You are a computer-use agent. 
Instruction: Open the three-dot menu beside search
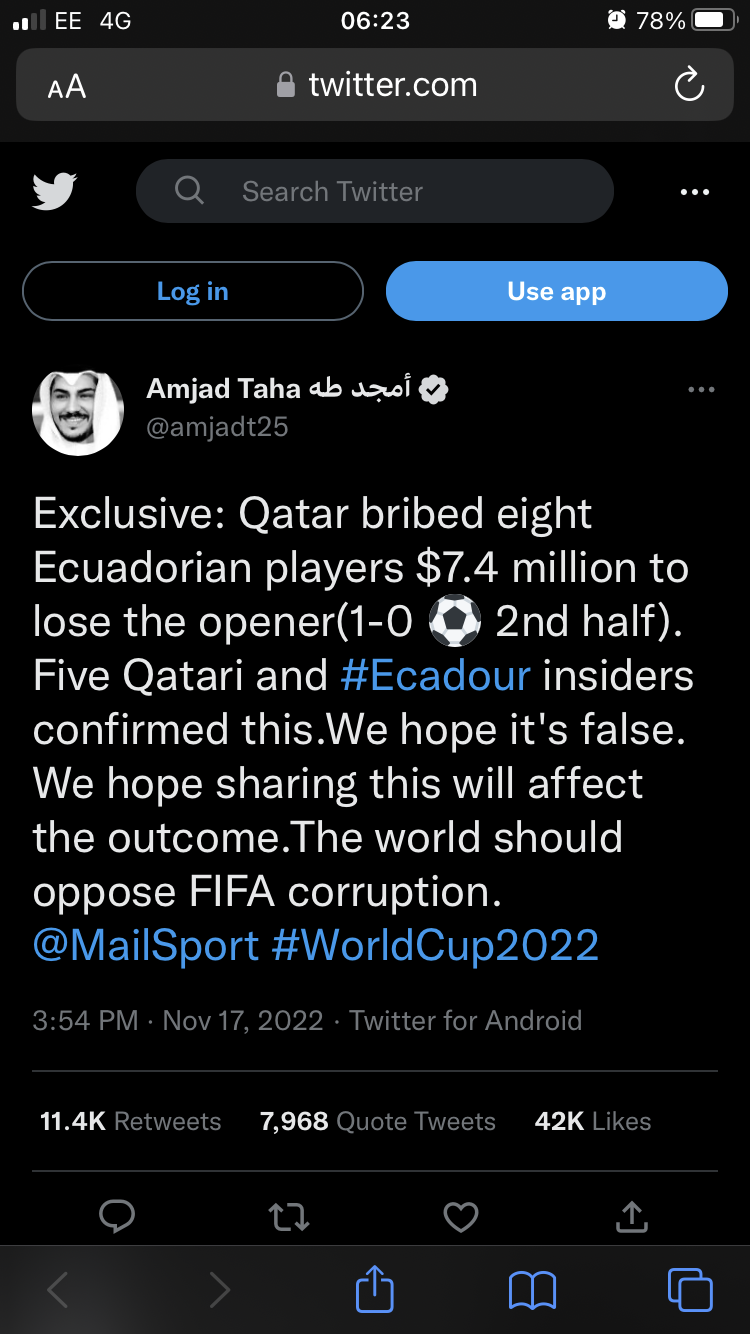tap(694, 192)
